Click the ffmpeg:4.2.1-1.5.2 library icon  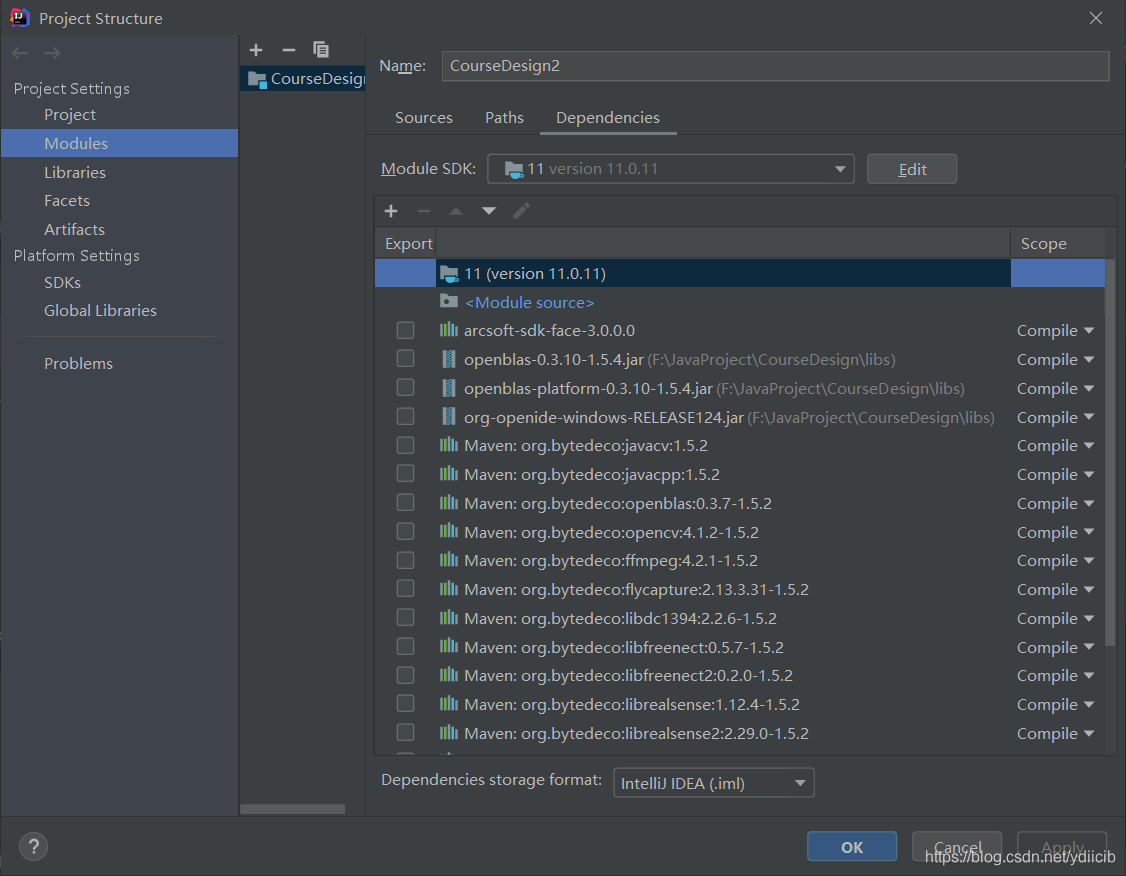[x=449, y=560]
